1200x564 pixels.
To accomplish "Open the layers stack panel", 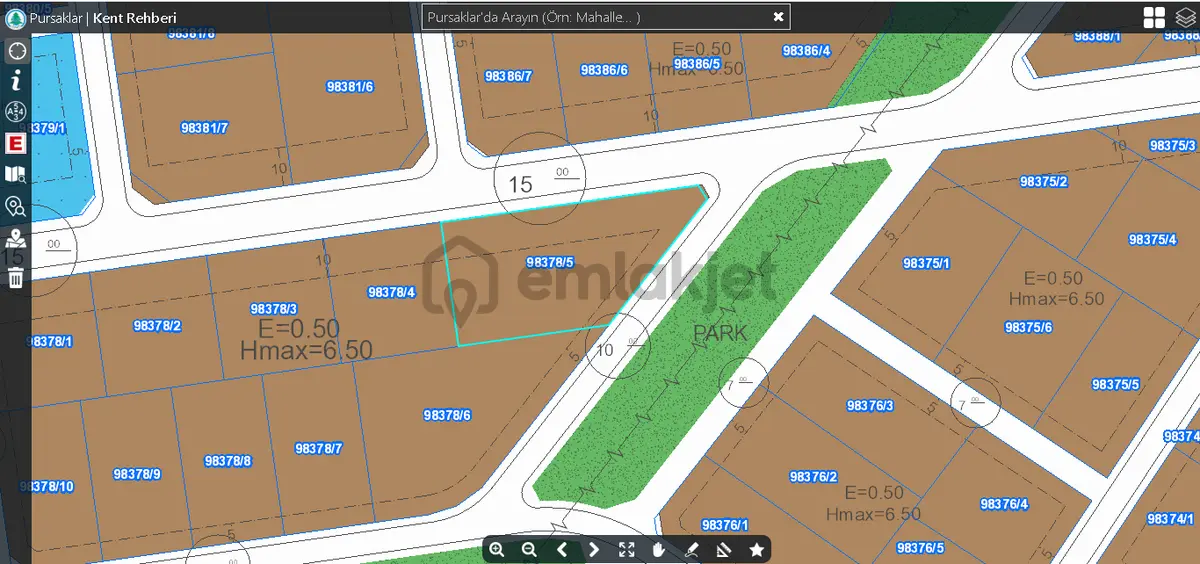I will (x=1186, y=17).
